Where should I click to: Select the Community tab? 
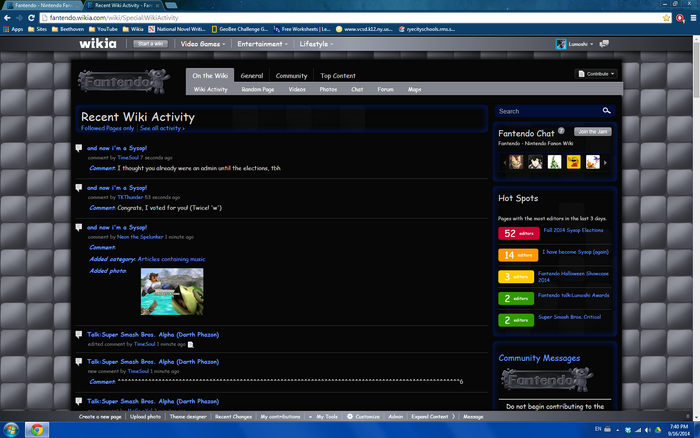click(x=291, y=75)
